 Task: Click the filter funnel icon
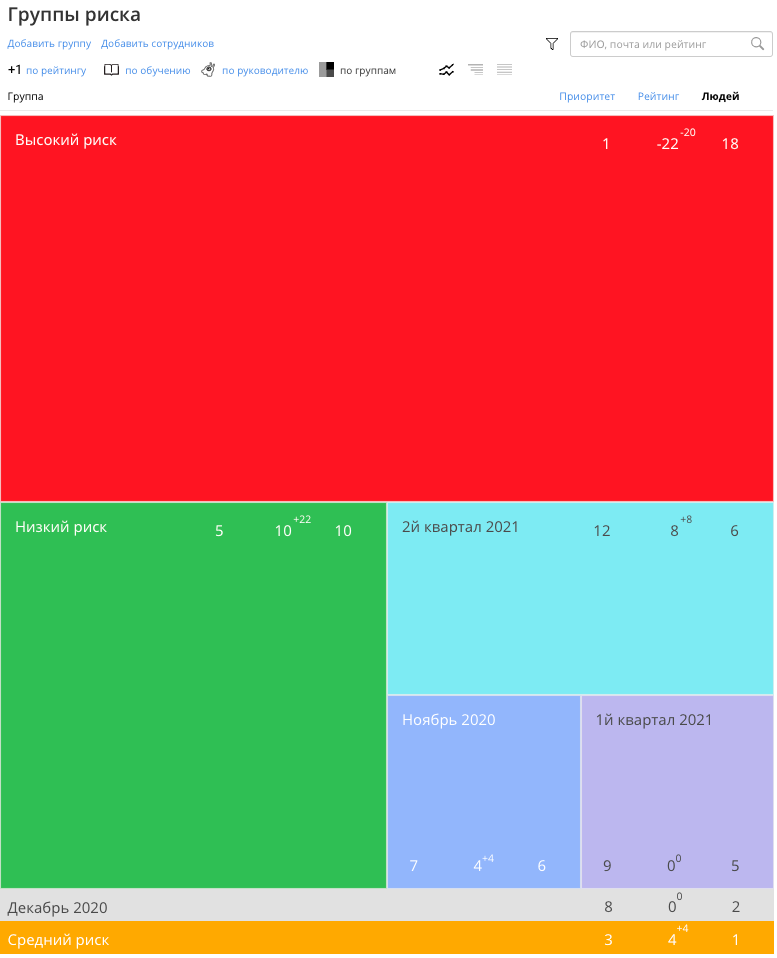(x=553, y=44)
